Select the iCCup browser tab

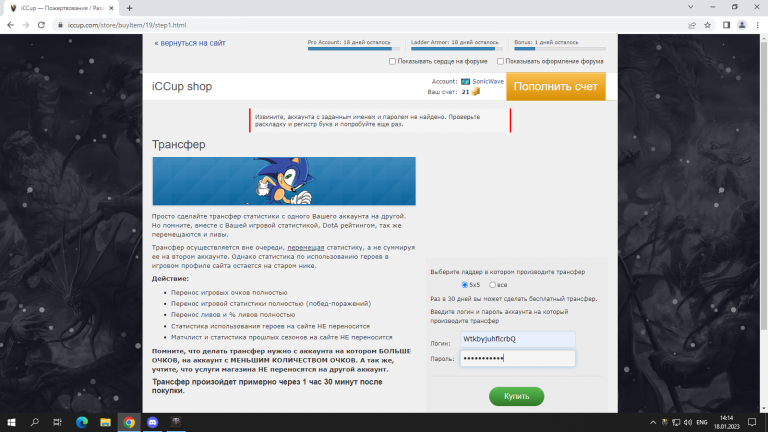59,8
